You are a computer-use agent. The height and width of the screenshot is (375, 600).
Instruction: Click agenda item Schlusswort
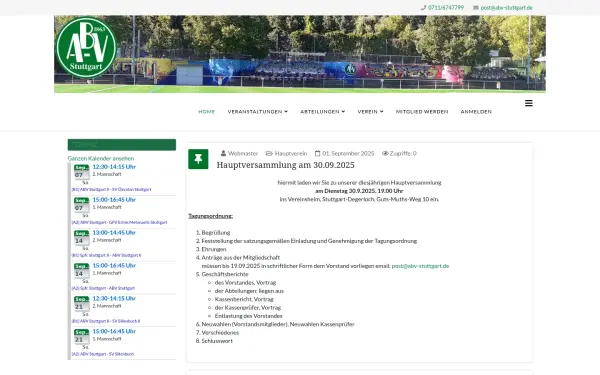pos(217,341)
